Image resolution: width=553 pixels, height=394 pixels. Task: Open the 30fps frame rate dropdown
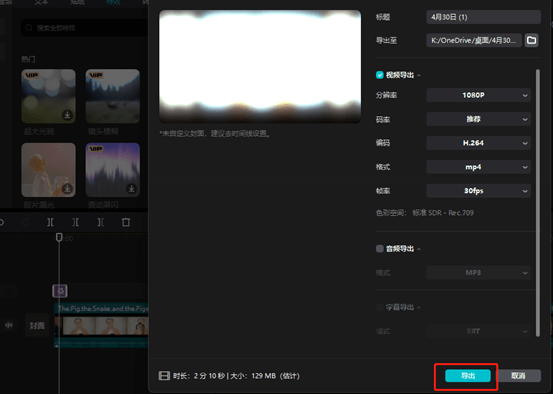(x=478, y=191)
